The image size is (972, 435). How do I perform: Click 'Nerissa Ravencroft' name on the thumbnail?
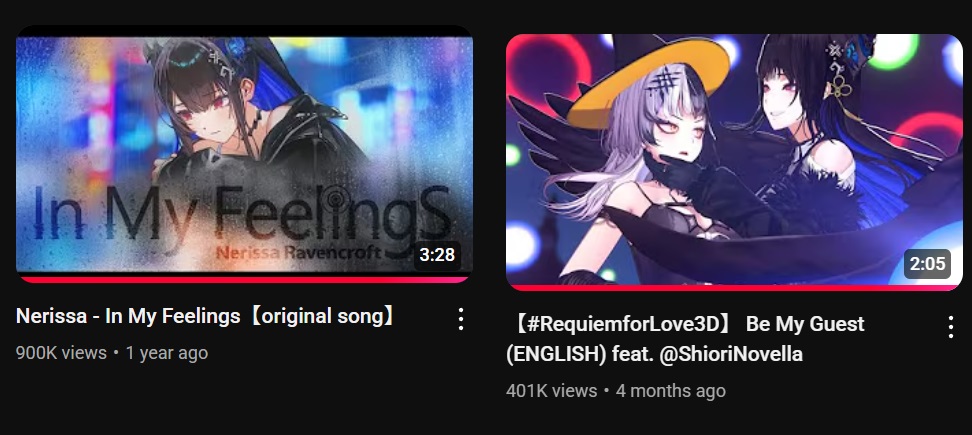tap(299, 253)
